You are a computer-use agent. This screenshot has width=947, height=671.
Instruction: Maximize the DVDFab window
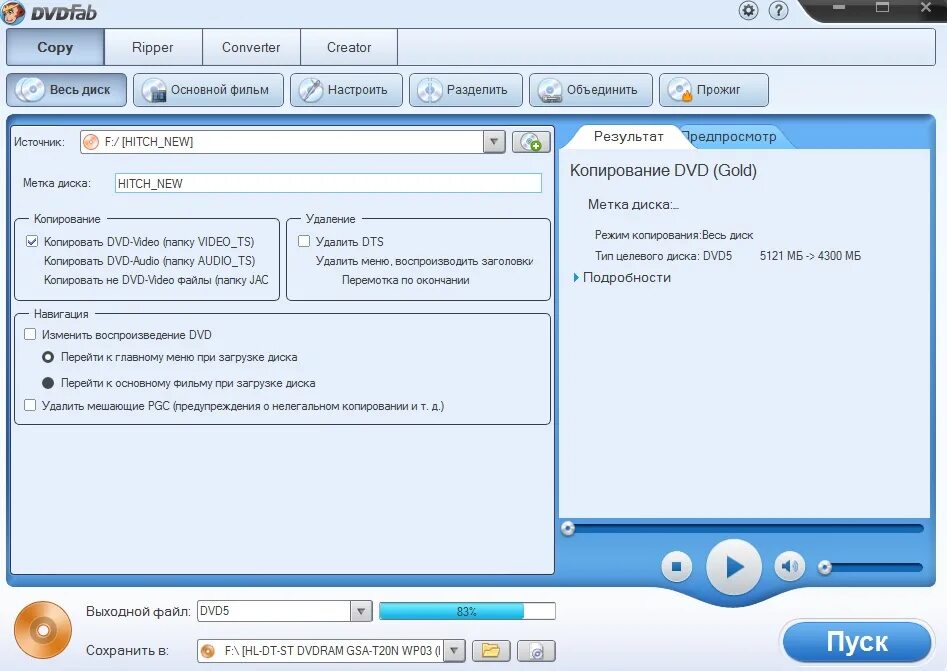point(882,8)
